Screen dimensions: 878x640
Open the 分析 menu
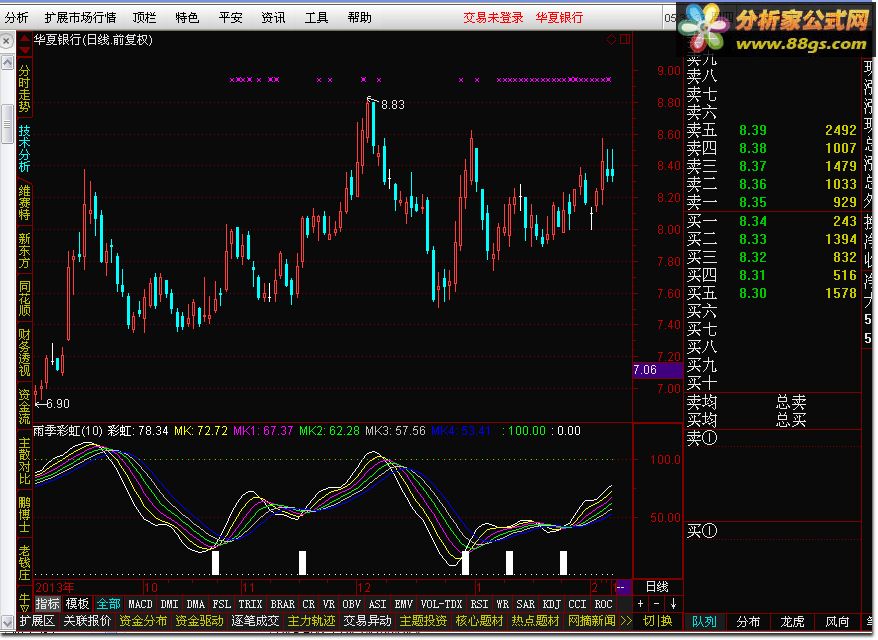coord(16,18)
